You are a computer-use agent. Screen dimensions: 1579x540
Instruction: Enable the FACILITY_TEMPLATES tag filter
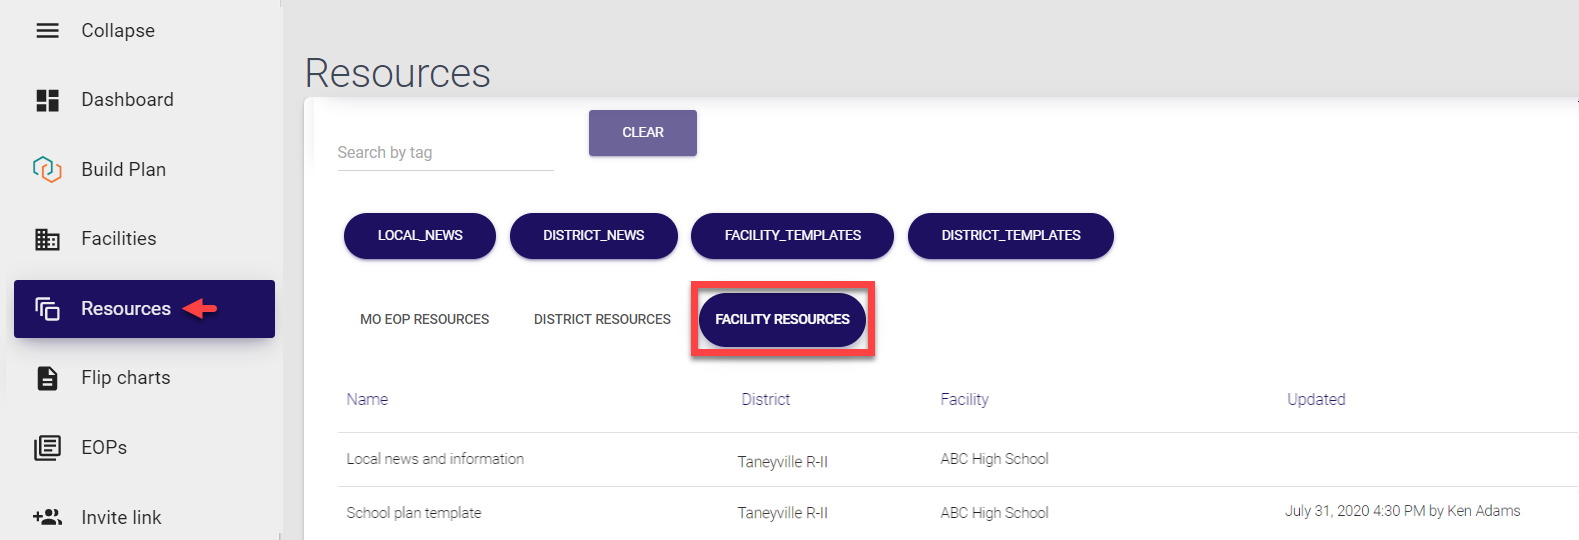point(792,236)
